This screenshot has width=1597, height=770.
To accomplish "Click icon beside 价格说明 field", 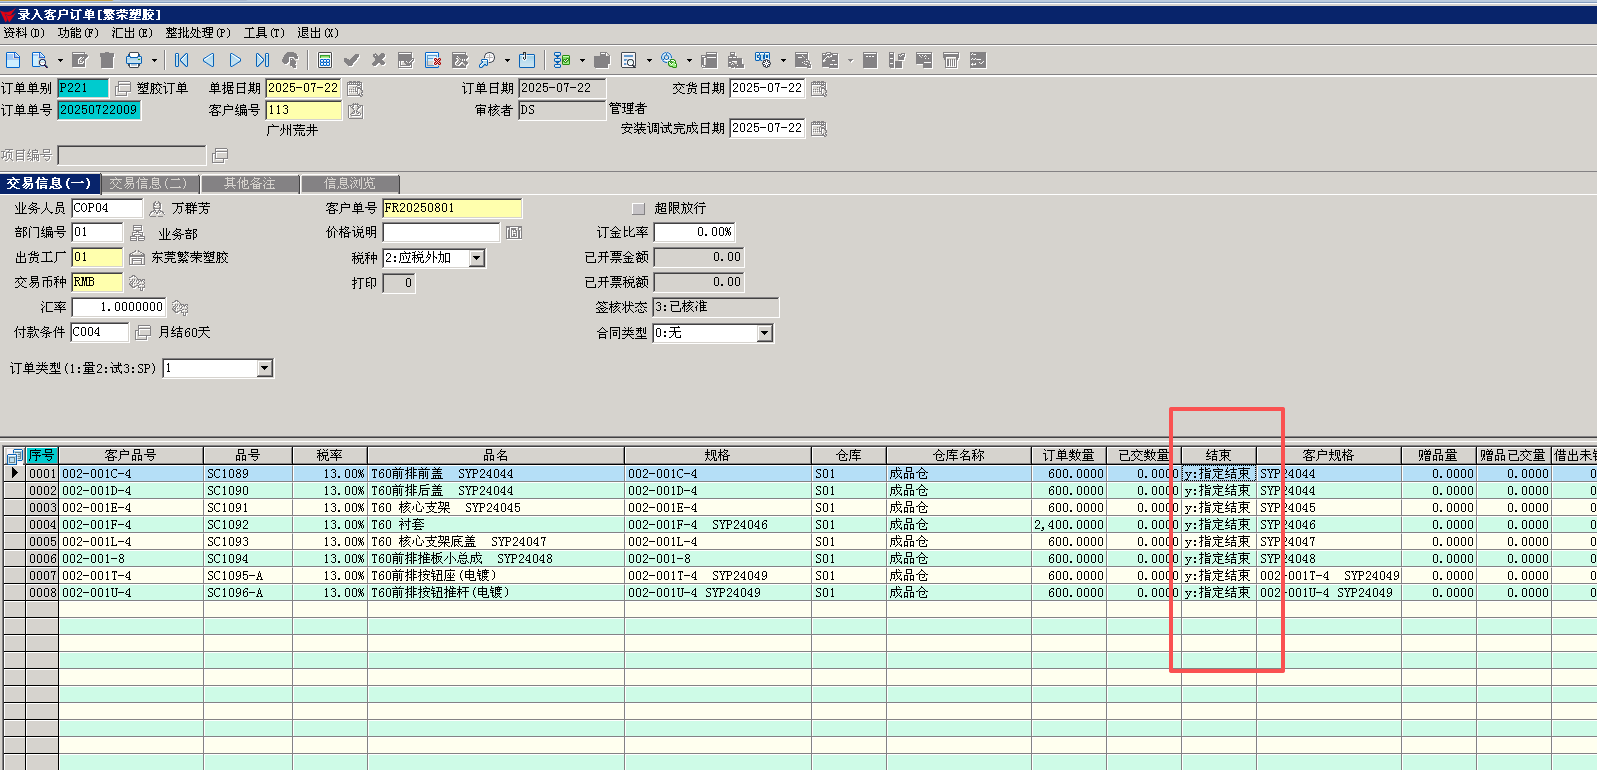I will 514,232.
